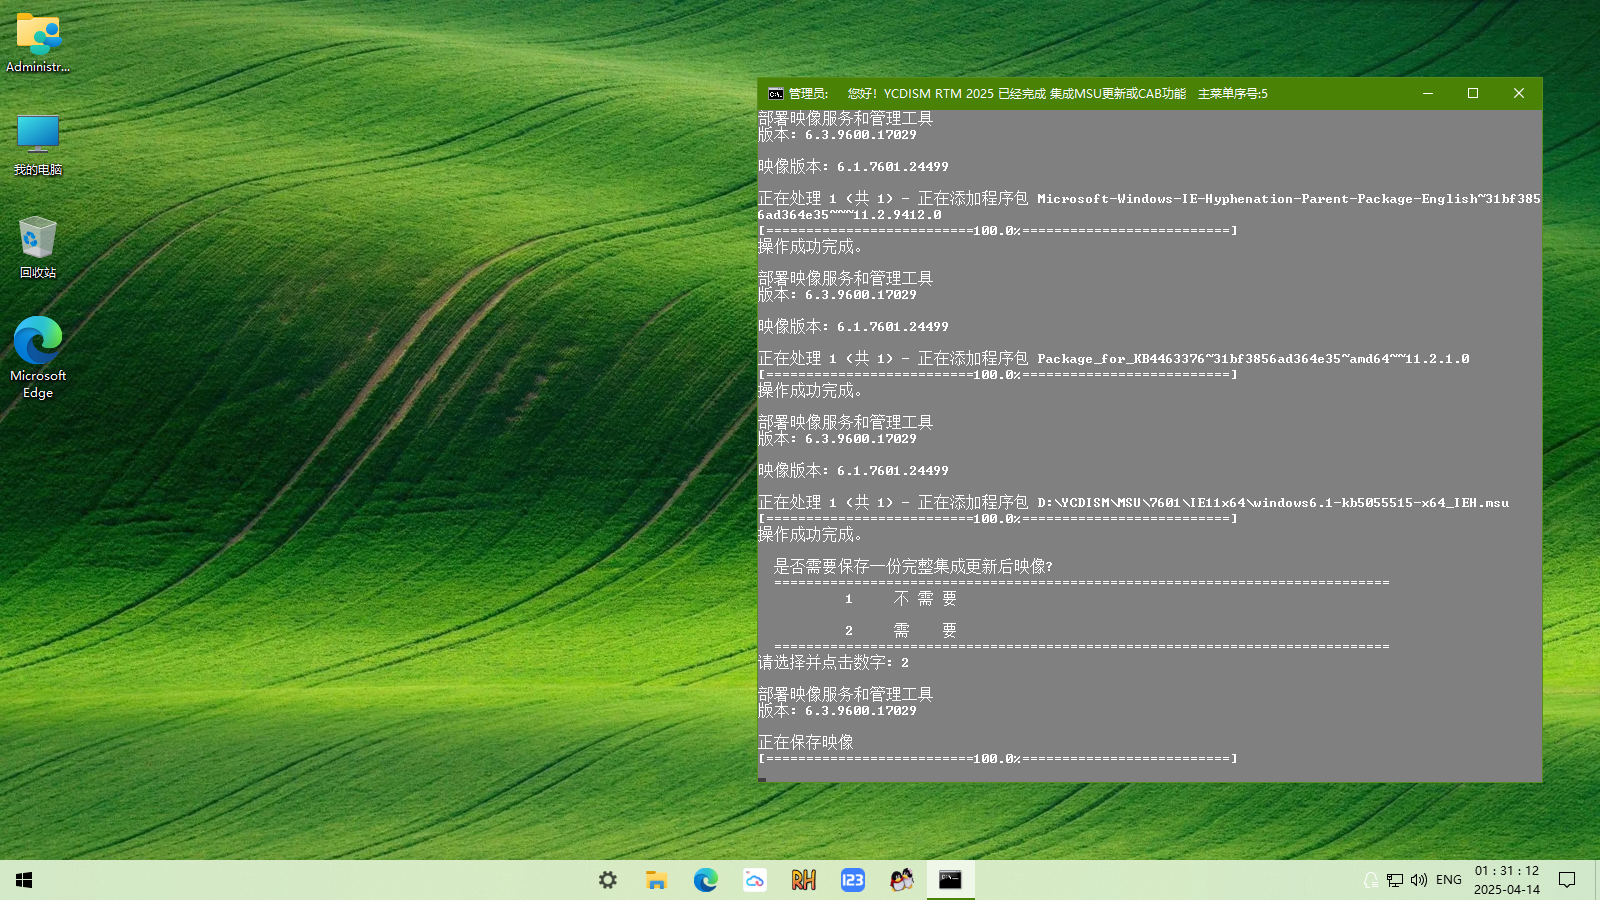
Task: Click the kb5055515-x64_IEH.msu path line
Action: pos(1134,503)
